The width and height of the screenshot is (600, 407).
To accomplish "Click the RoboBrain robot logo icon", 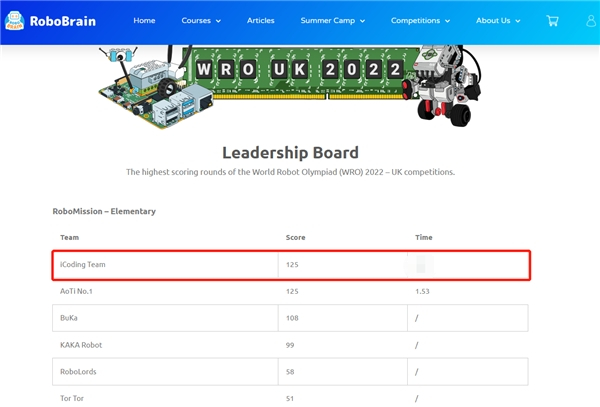I will [15, 21].
